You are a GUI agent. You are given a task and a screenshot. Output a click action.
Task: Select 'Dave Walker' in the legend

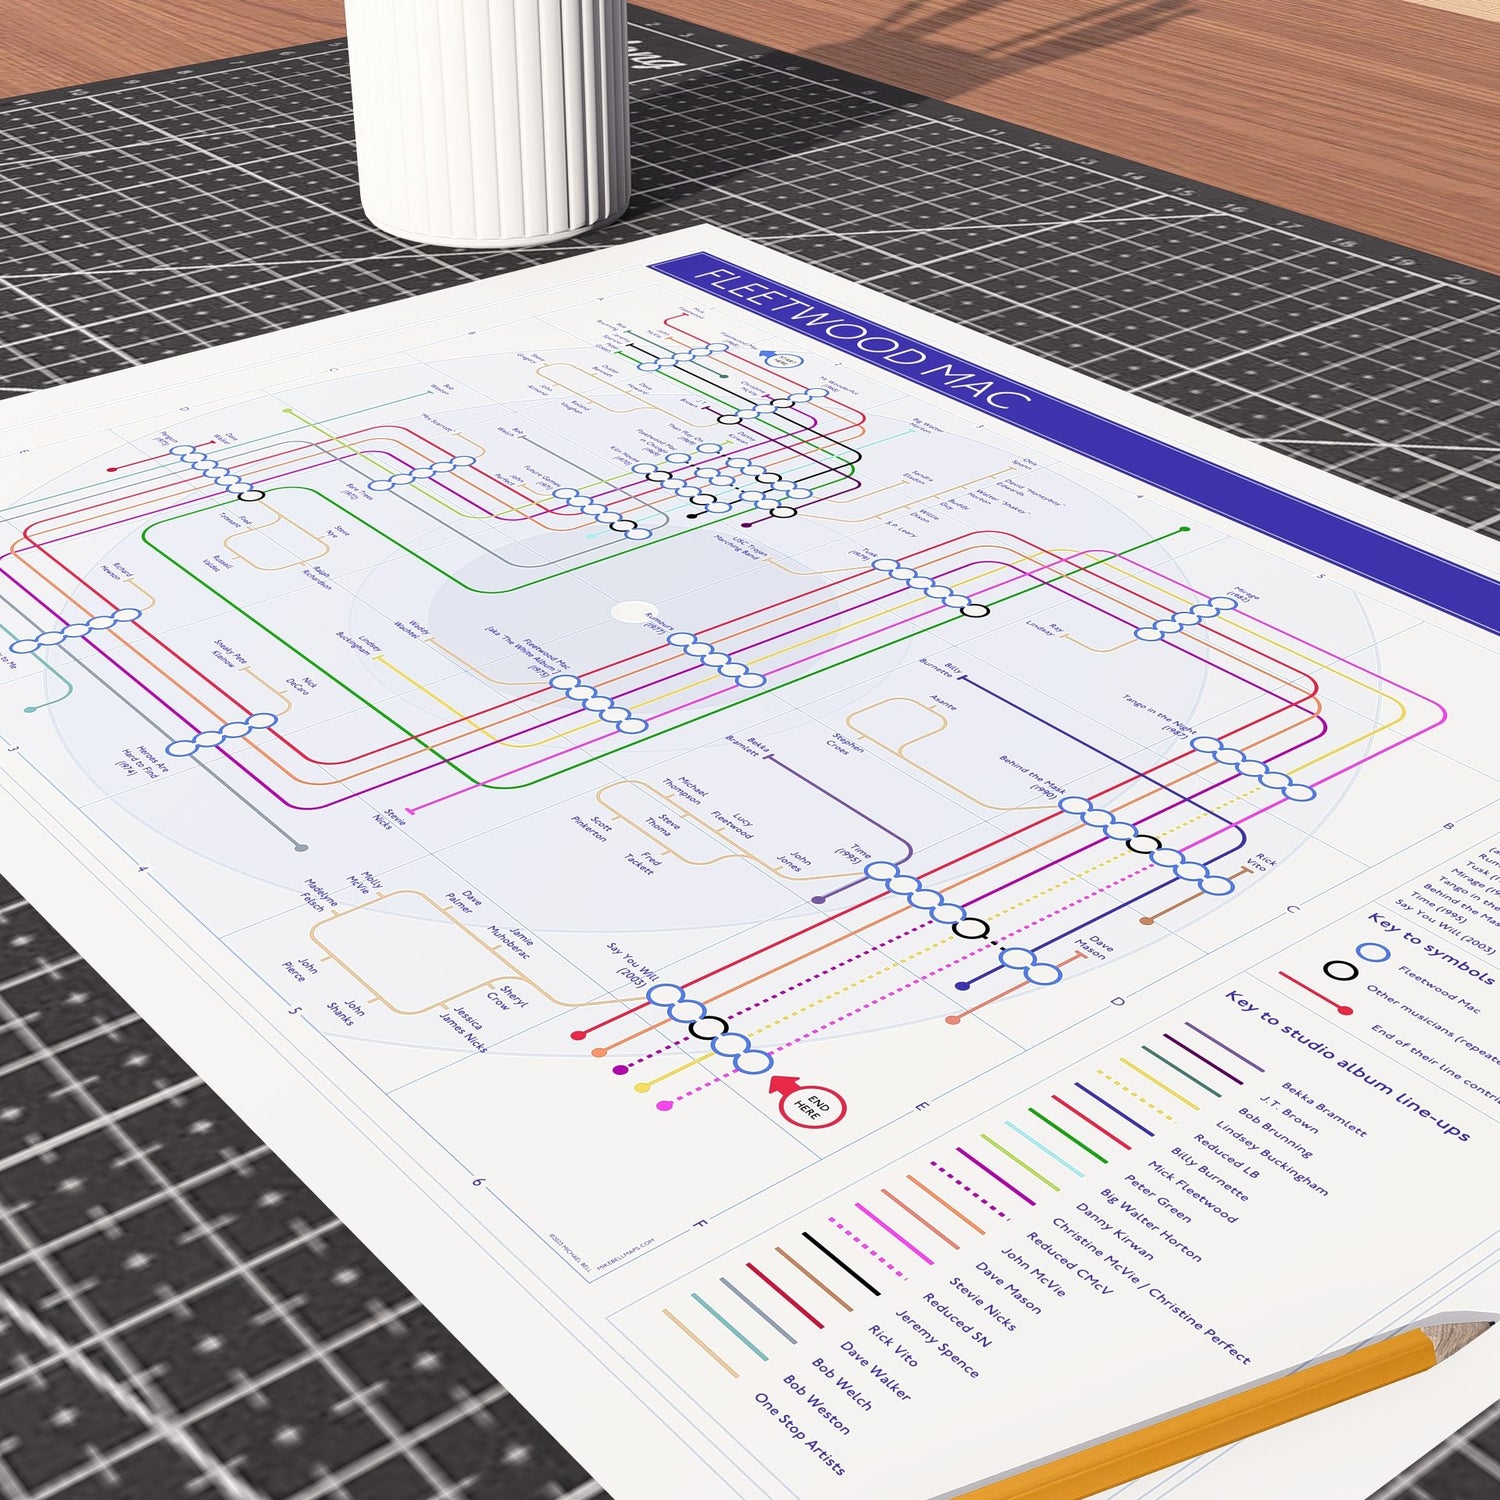point(875,1371)
